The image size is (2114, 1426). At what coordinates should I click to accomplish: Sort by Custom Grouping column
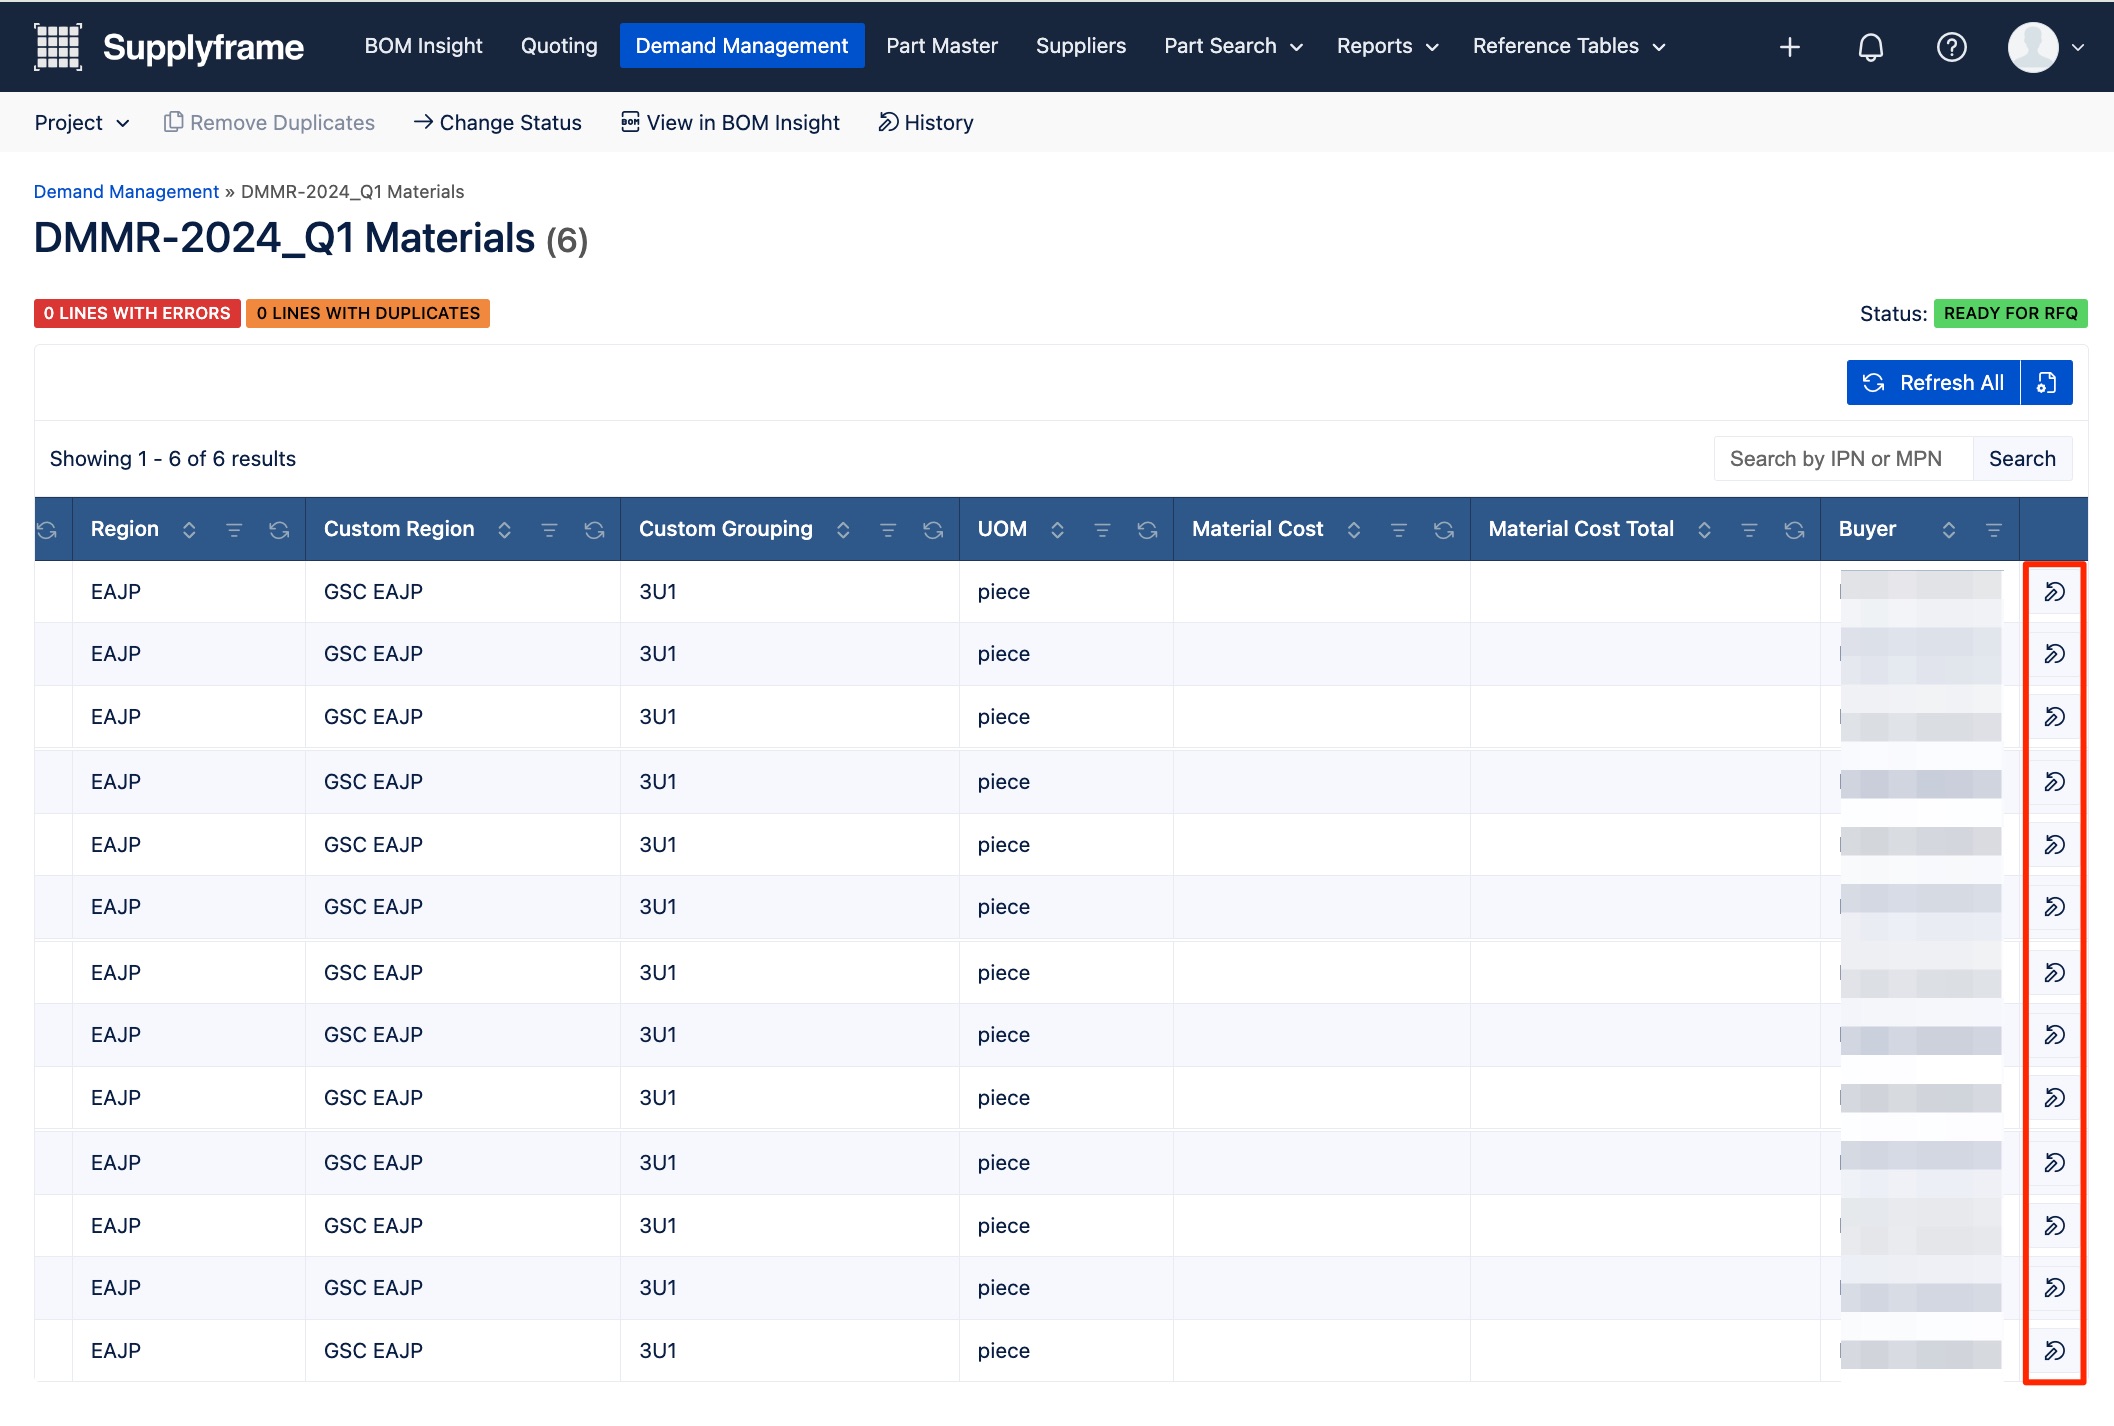click(x=843, y=530)
